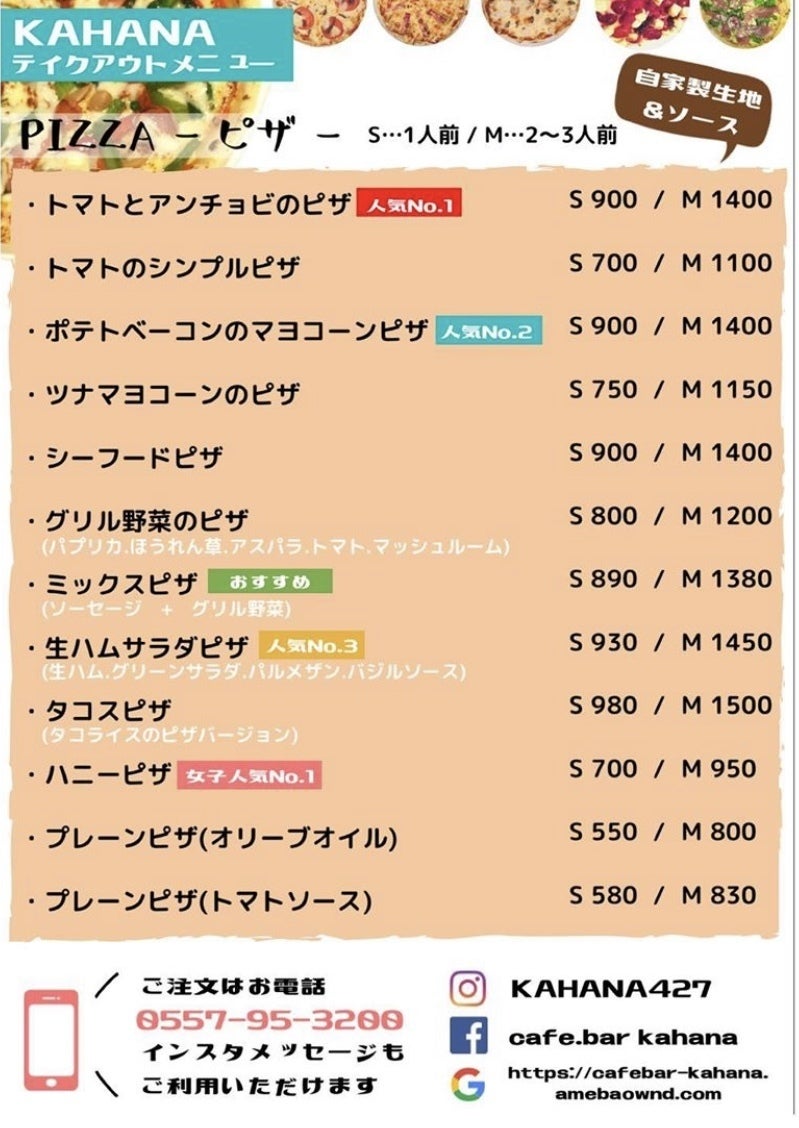Click the red 人気No.1 badge
Image resolution: width=799 pixels, height=1128 pixels.
click(409, 205)
